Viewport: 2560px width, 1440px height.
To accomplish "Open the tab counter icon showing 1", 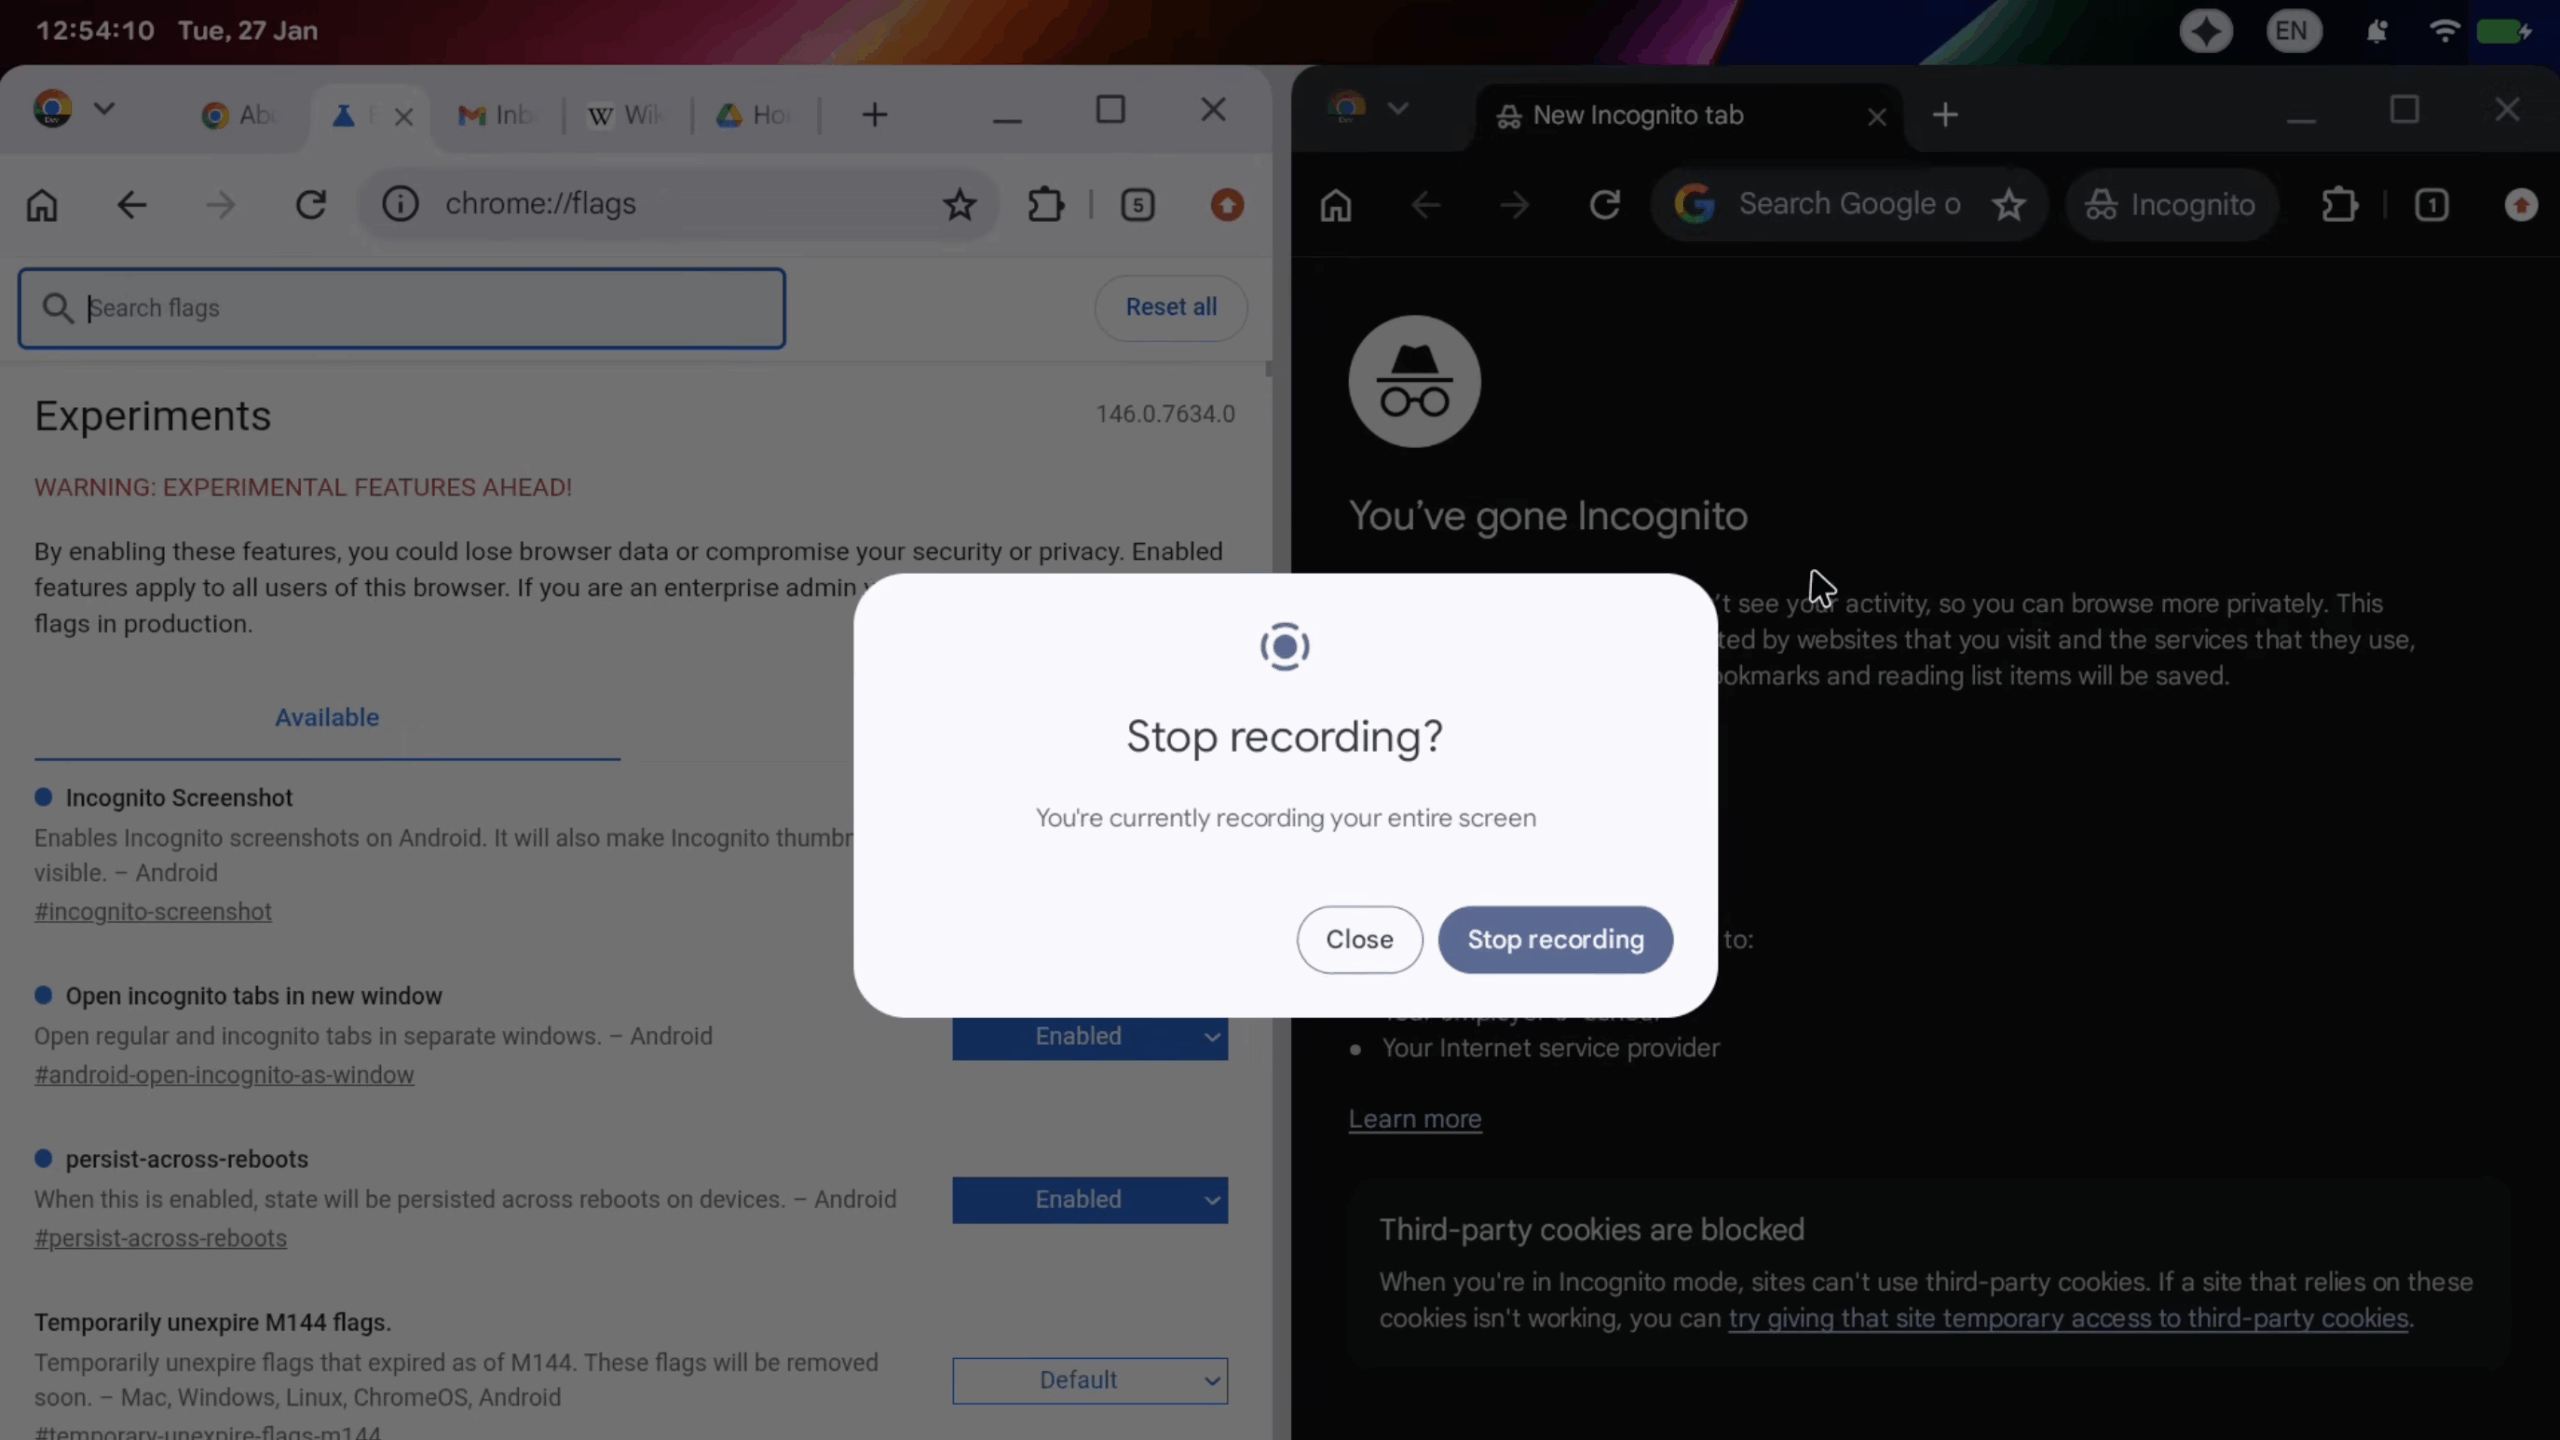I will pyautogui.click(x=2432, y=204).
